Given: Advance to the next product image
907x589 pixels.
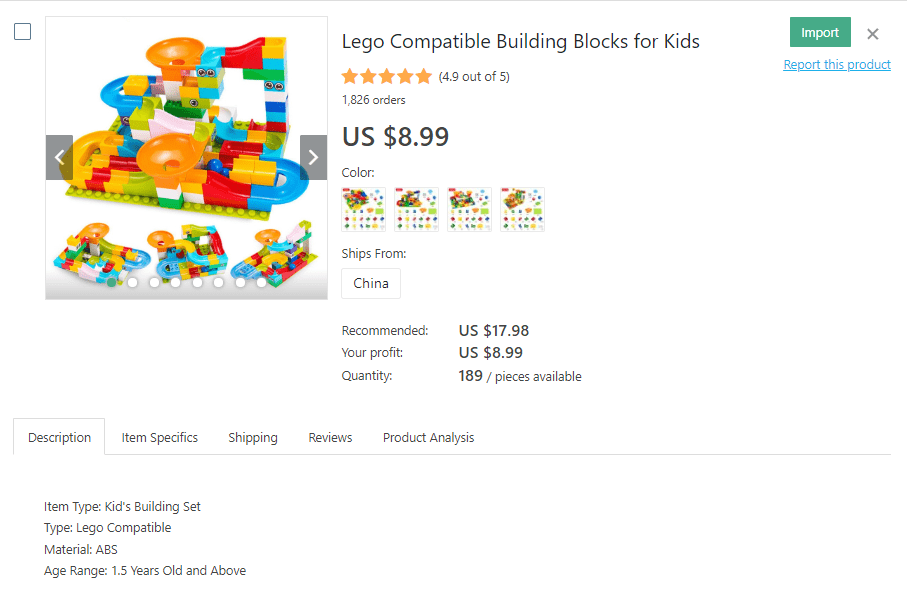Looking at the screenshot, I should [x=313, y=157].
